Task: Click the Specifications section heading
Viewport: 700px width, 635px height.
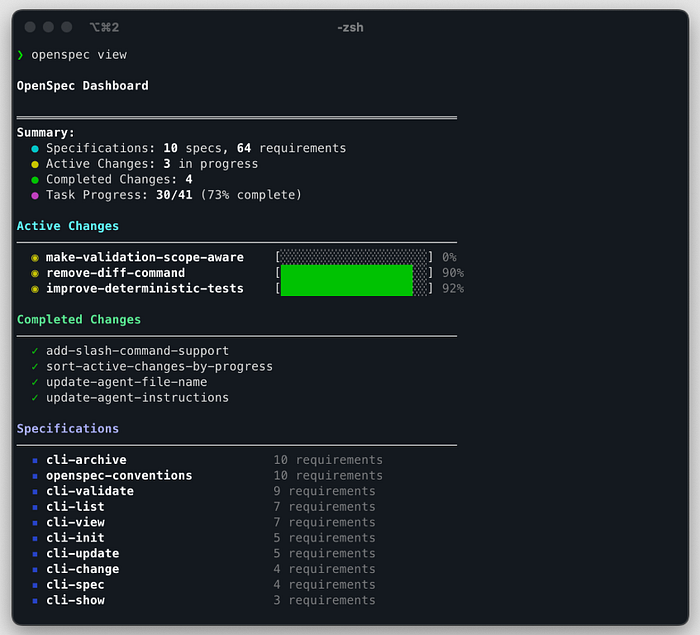Action: [x=68, y=429]
